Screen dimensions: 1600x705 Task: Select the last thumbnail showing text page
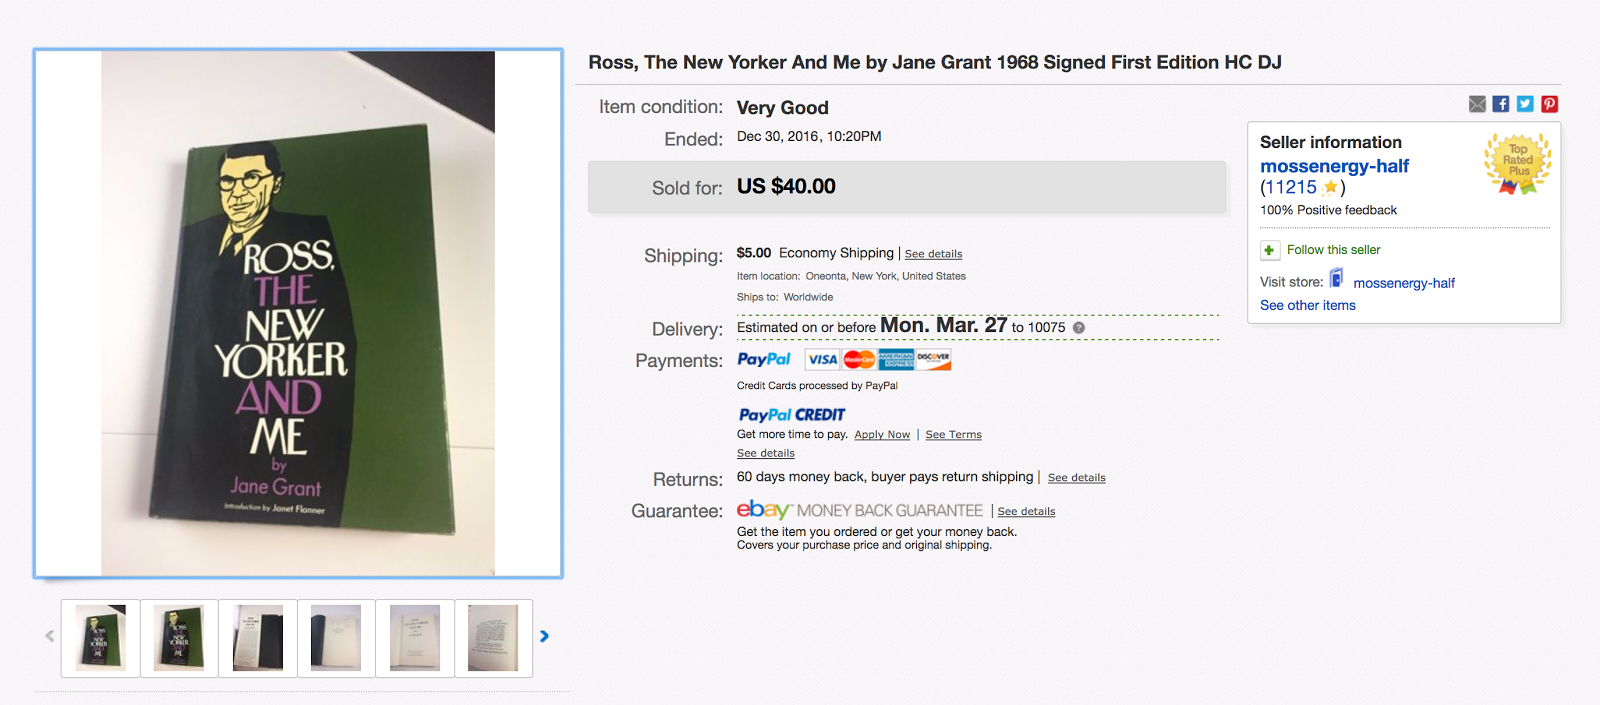493,638
